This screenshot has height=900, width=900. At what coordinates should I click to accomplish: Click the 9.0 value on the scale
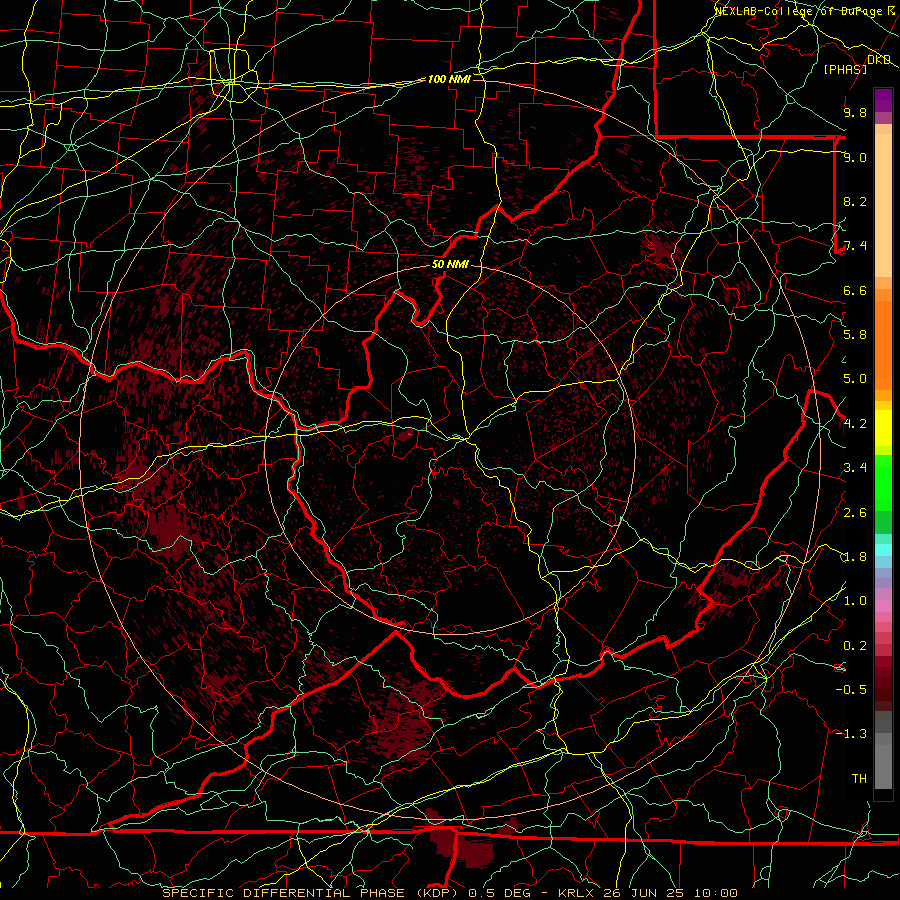855,157
